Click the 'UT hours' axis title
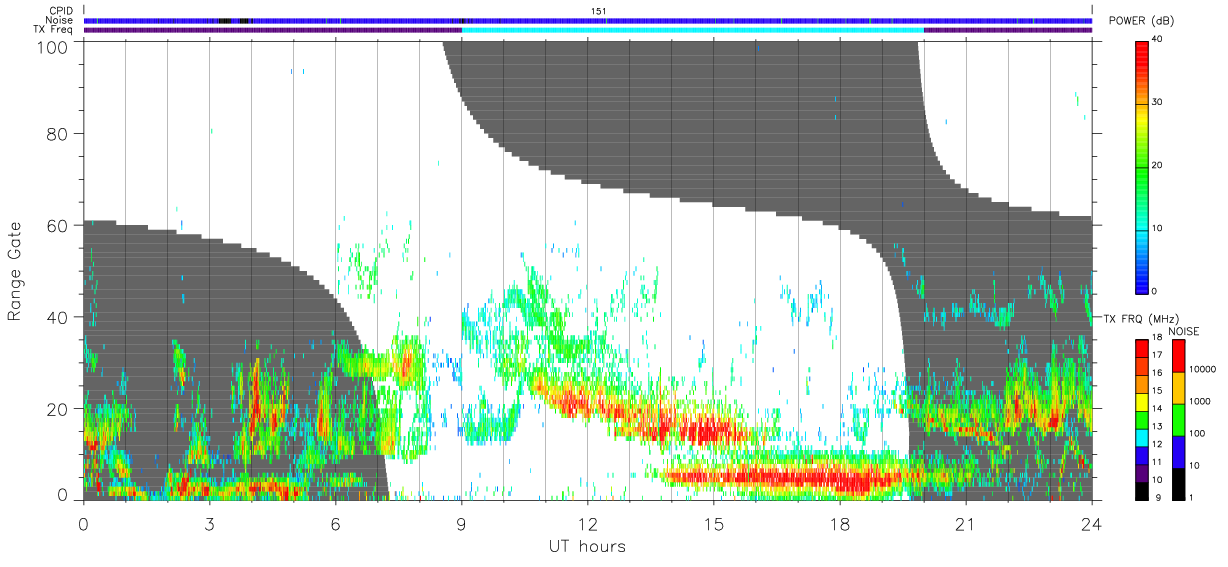The width and height of the screenshot is (1228, 567). pos(587,546)
